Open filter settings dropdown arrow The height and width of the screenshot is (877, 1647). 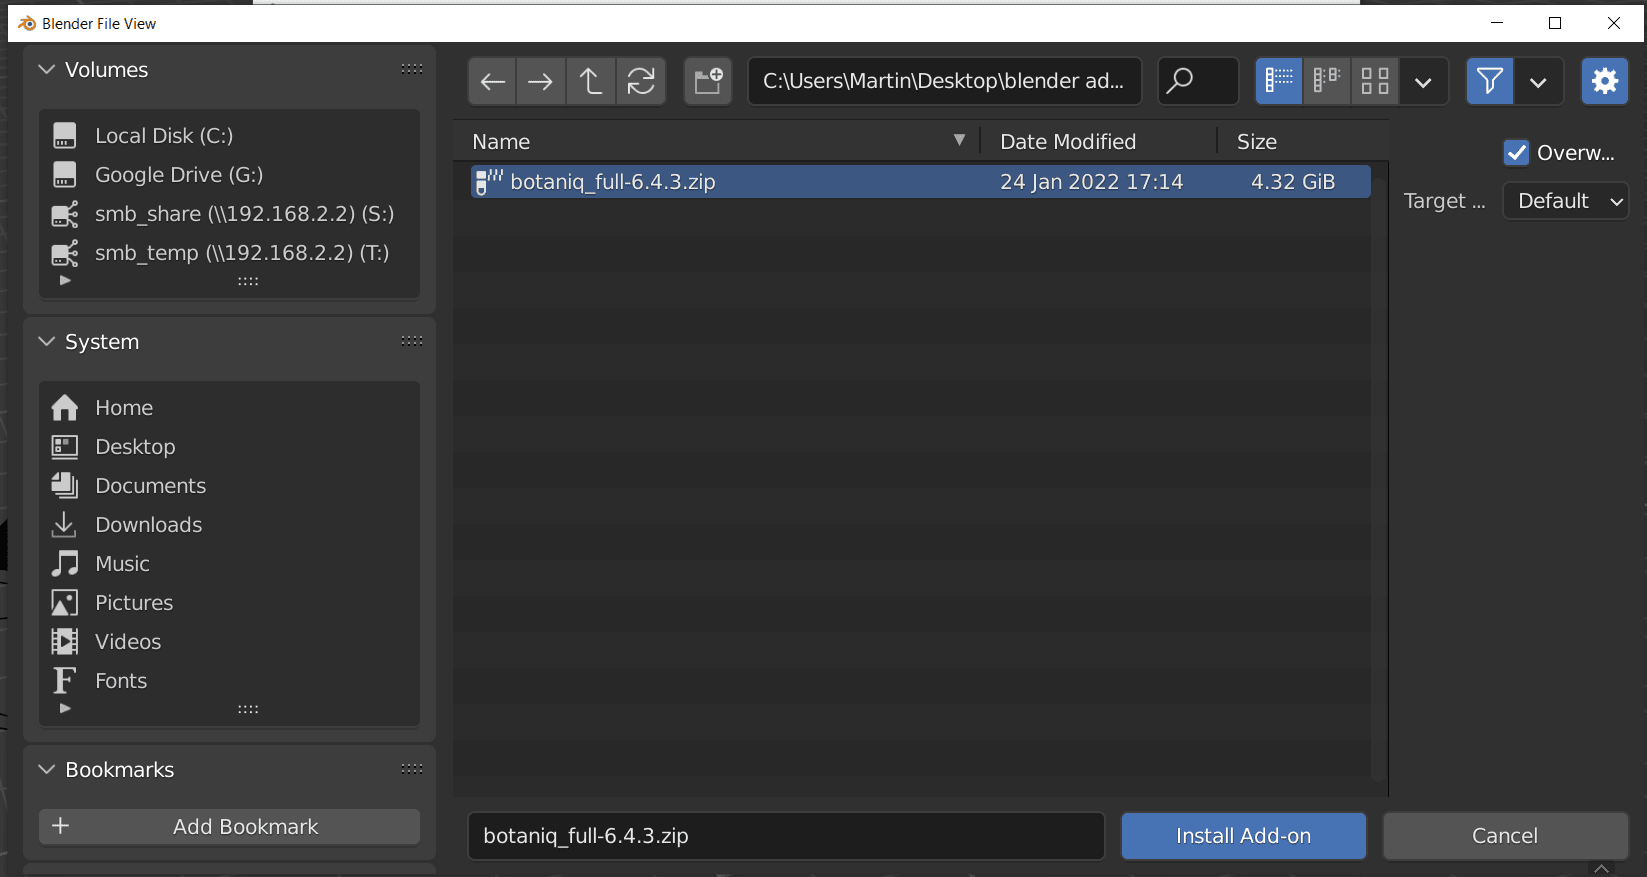click(1538, 81)
